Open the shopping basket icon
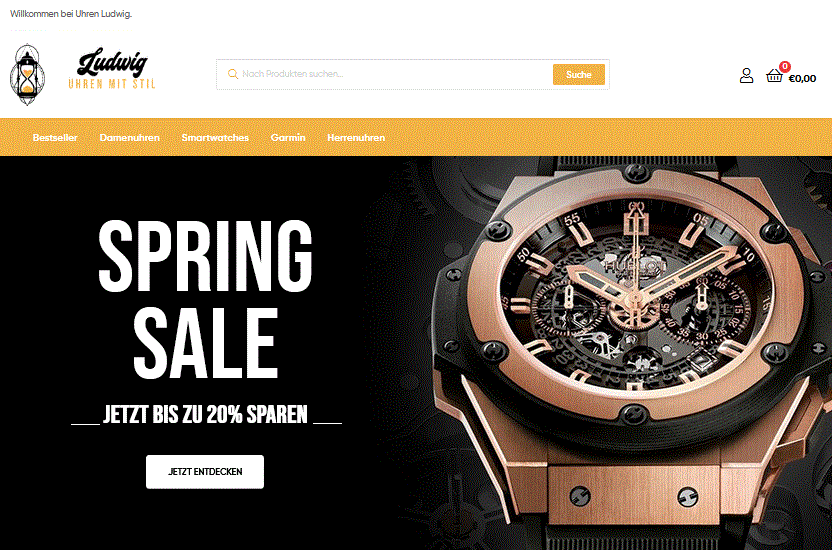The image size is (832, 551). click(774, 76)
